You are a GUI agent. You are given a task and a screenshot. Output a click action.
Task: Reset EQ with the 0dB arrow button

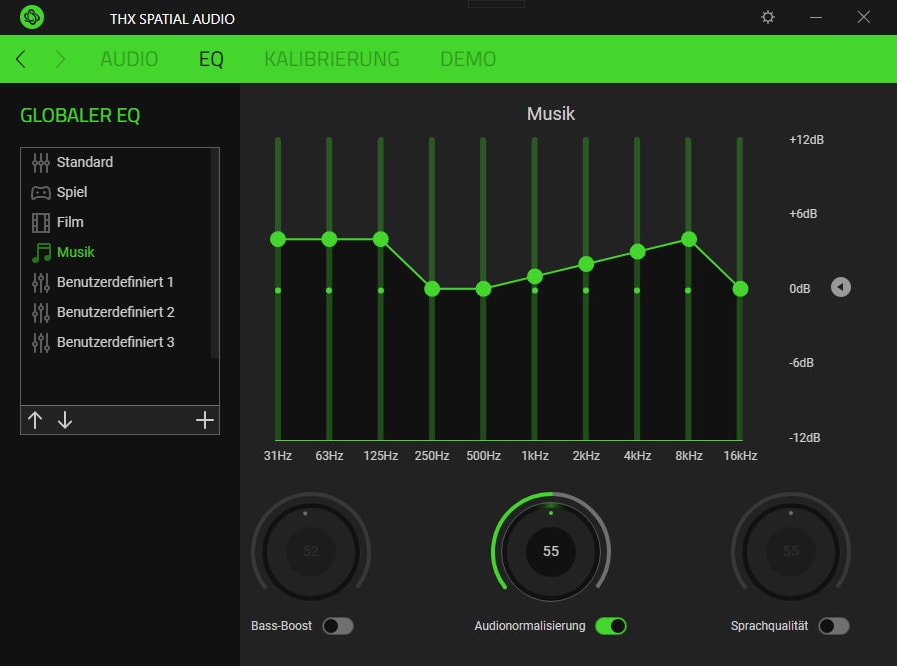[840, 287]
